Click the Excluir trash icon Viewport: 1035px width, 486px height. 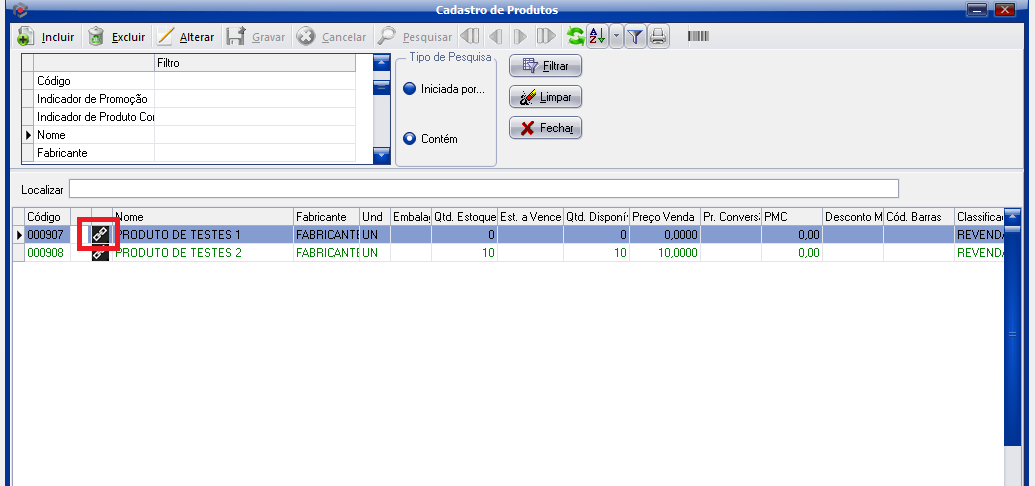(x=96, y=37)
